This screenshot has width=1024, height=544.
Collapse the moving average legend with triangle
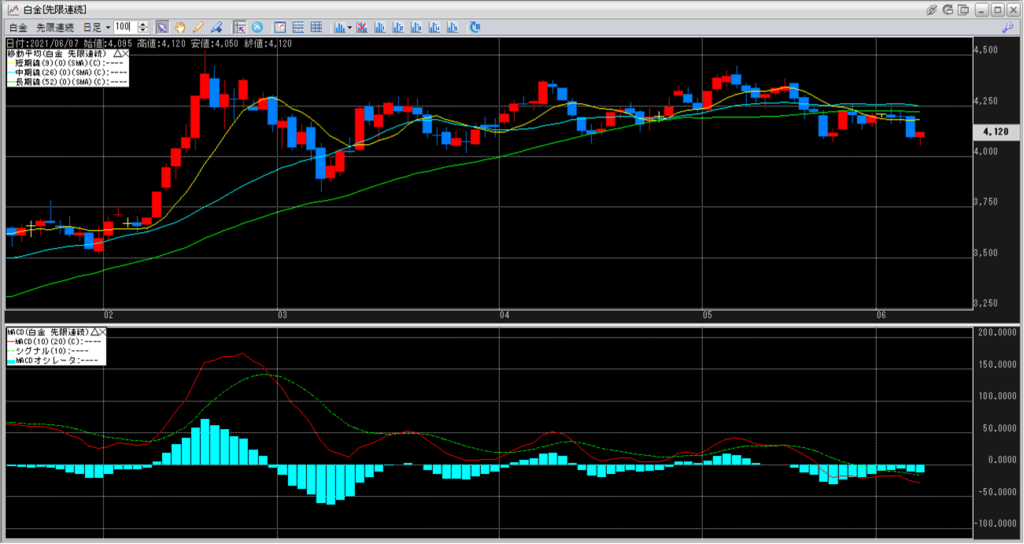118,53
